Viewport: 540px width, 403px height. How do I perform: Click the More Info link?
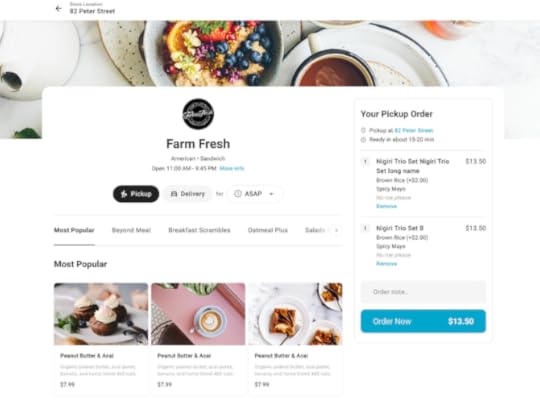coord(232,168)
